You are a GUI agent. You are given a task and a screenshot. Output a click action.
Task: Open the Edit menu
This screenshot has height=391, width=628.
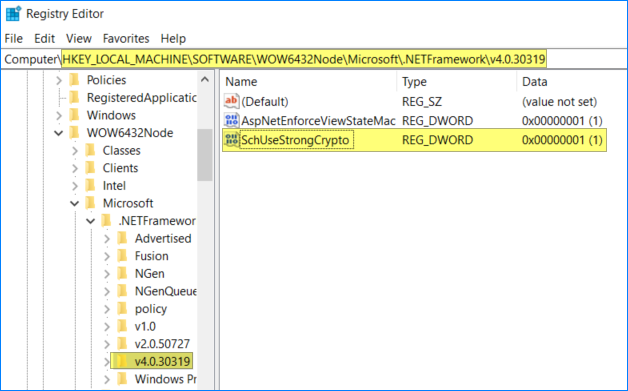coord(44,38)
